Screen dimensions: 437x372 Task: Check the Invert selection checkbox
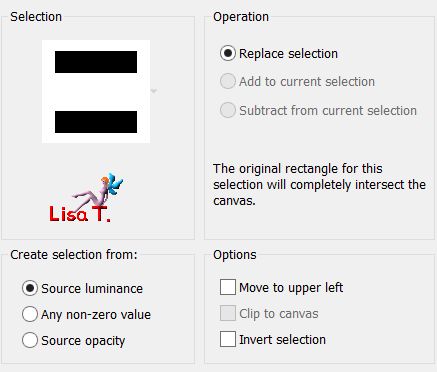[228, 339]
